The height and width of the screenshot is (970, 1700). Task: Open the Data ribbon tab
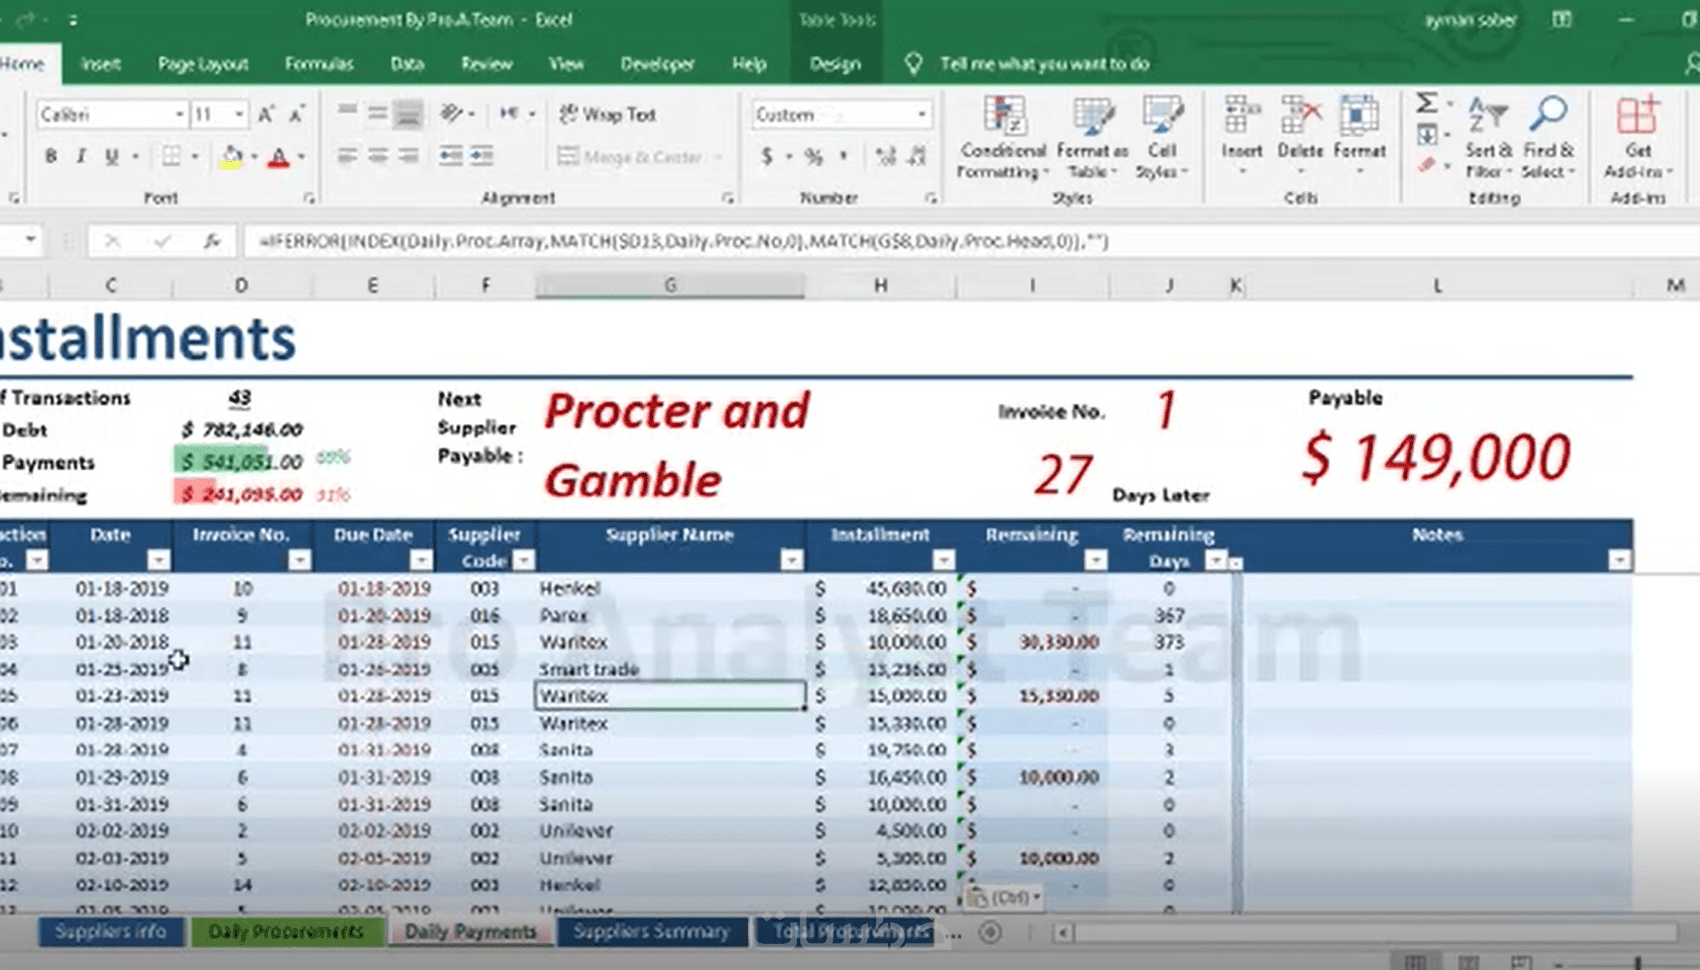[407, 64]
